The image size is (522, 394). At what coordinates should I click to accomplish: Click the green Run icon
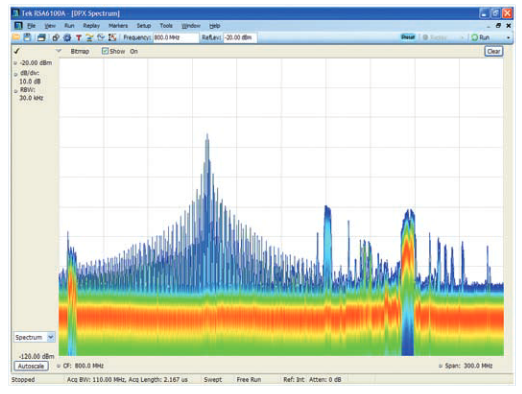tap(474, 38)
